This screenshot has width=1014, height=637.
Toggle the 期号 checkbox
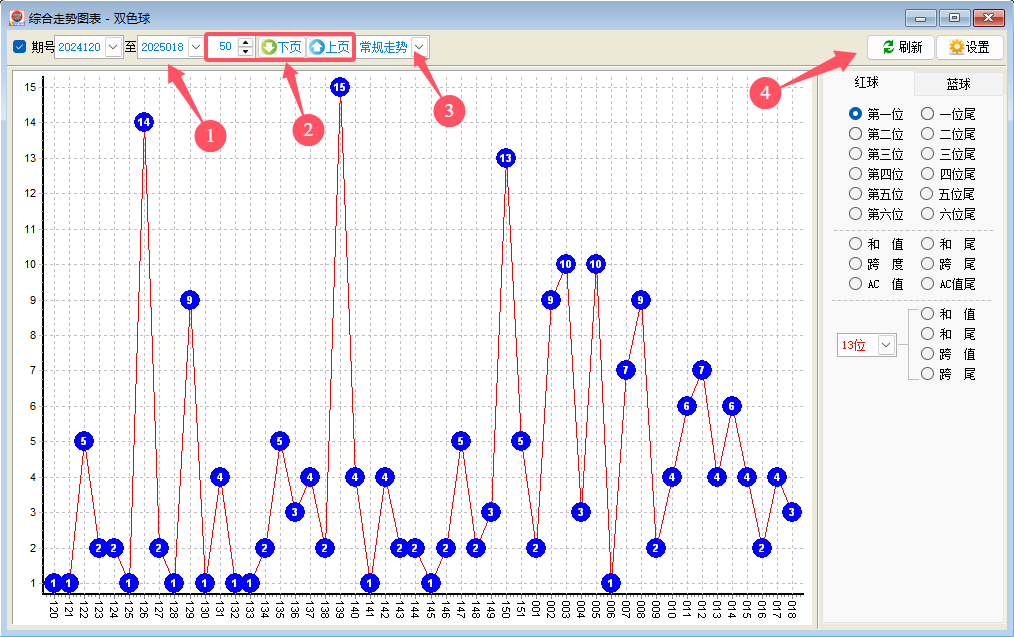coord(20,47)
